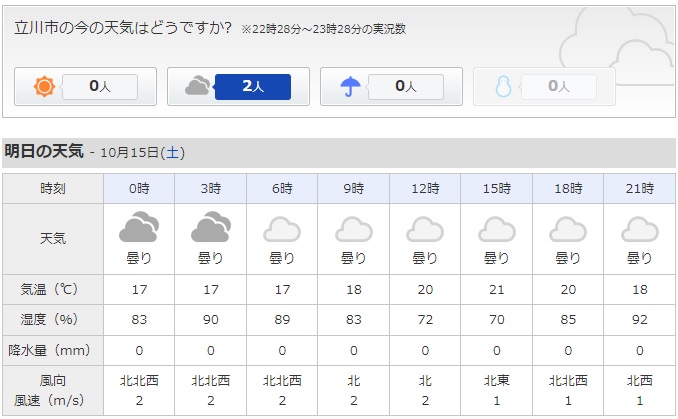
Task: Open the 土 day link in date header
Action: click(x=172, y=153)
